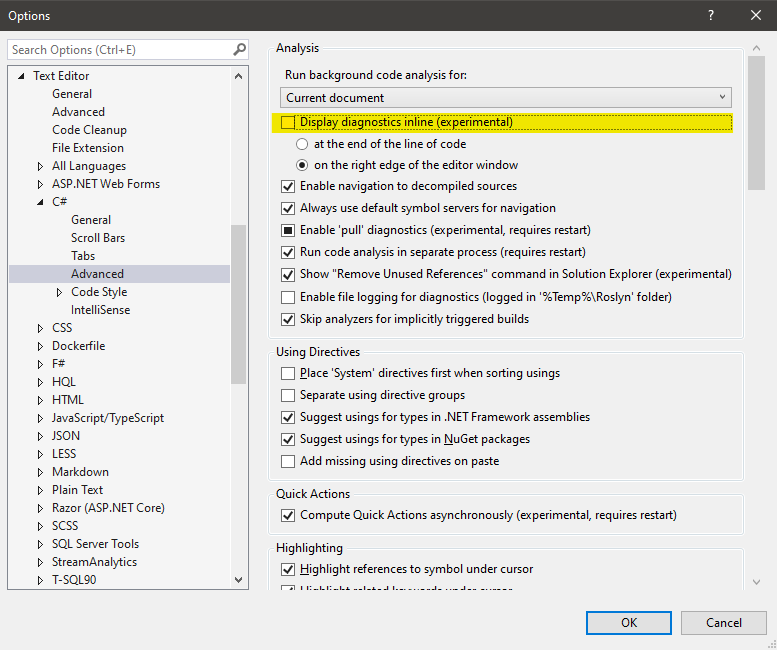The image size is (777, 650).
Task: Toggle Suggest usings for NuGet packages
Action: [x=288, y=439]
